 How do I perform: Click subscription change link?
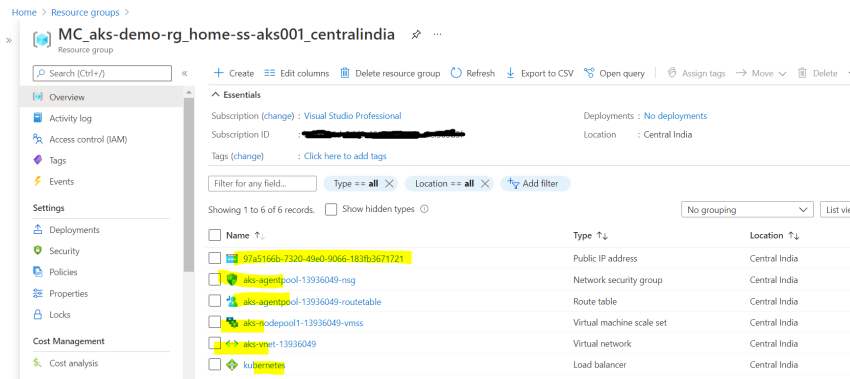click(277, 115)
